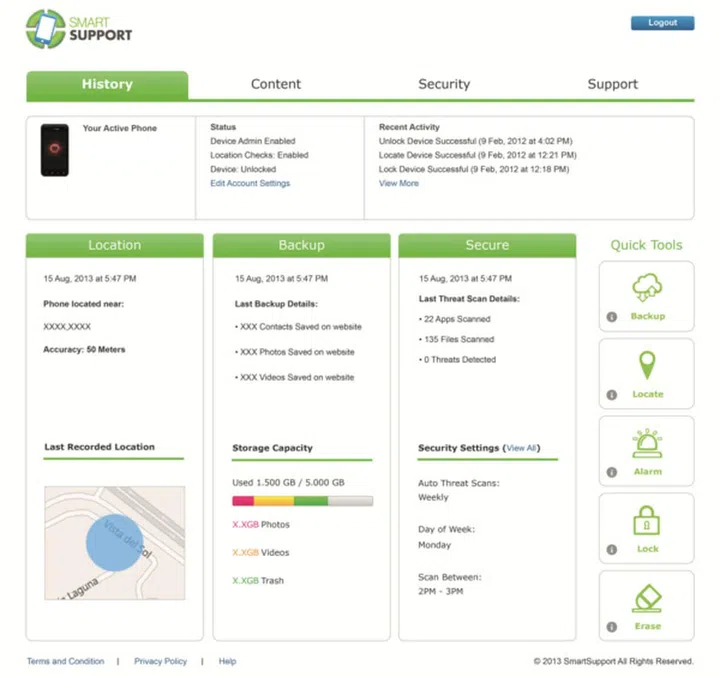This screenshot has width=720, height=676.
Task: Switch to the History tab
Action: click(107, 85)
